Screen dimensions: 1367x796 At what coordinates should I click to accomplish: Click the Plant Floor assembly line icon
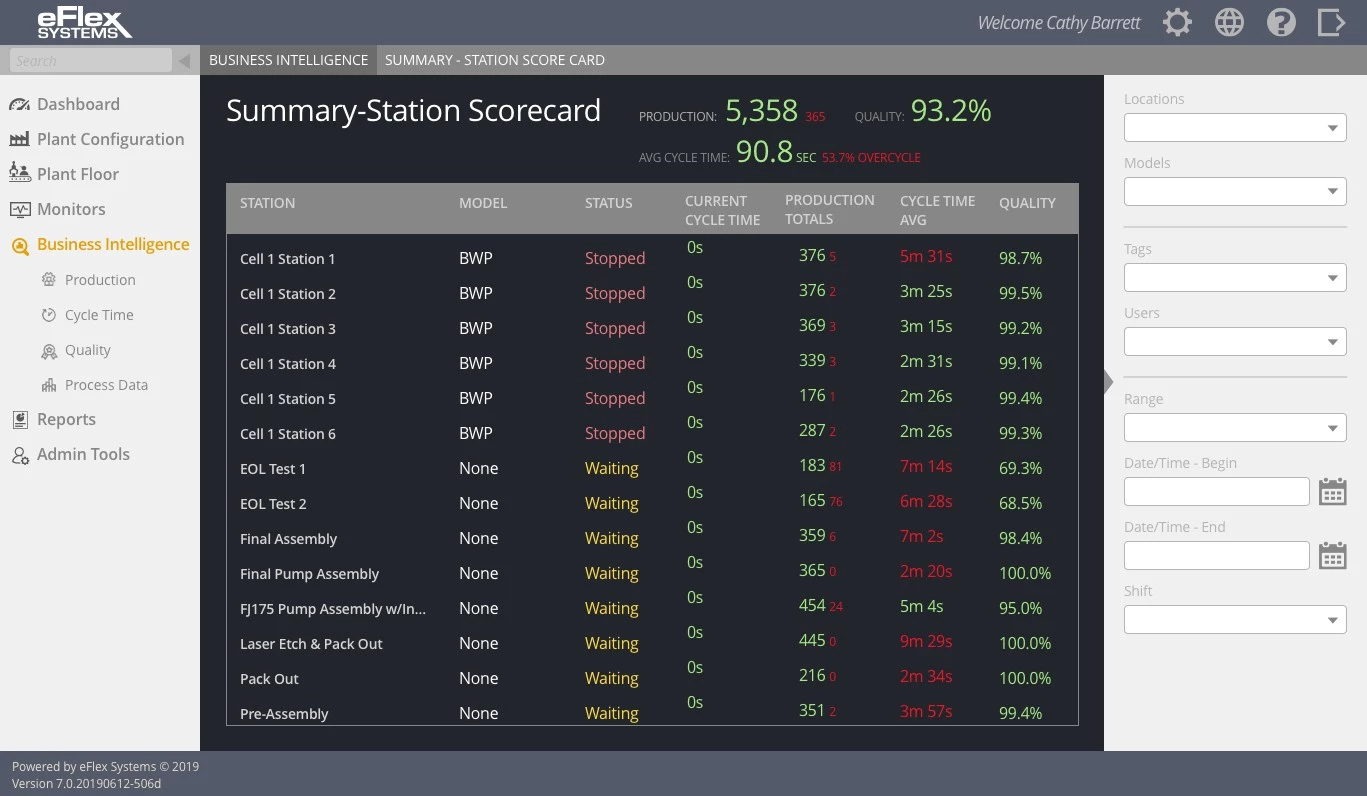(x=20, y=173)
